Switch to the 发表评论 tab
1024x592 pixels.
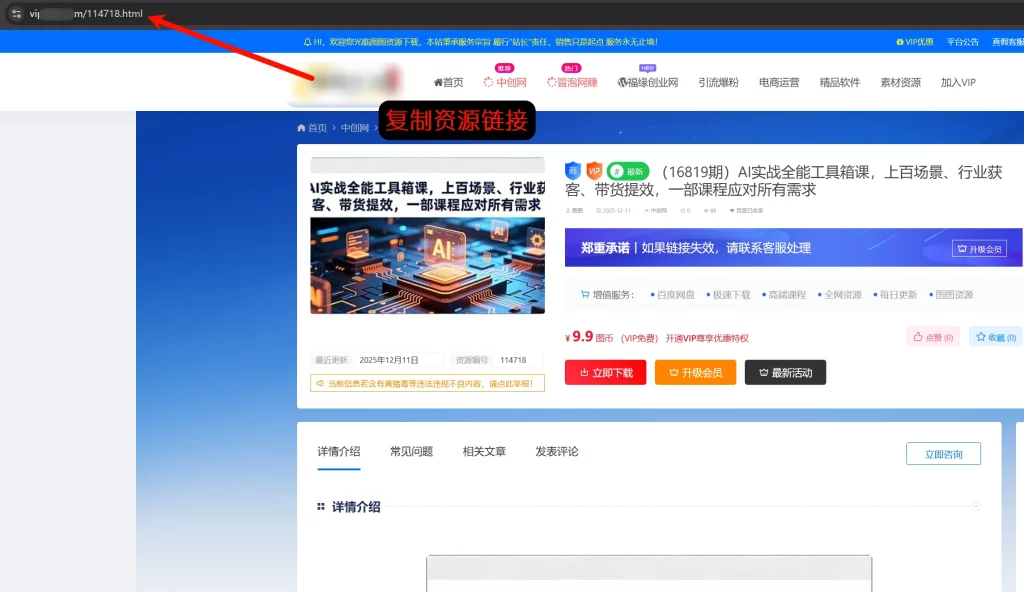pos(556,451)
